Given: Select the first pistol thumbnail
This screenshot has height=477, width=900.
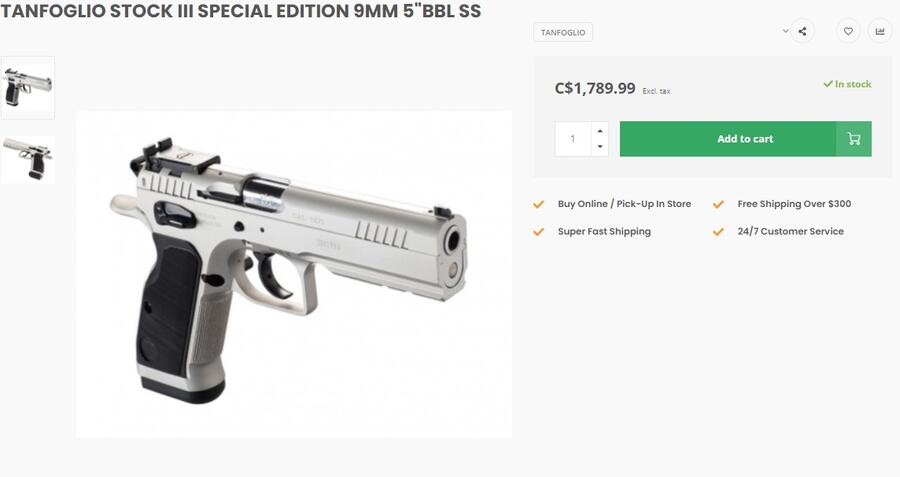Looking at the screenshot, I should point(27,87).
